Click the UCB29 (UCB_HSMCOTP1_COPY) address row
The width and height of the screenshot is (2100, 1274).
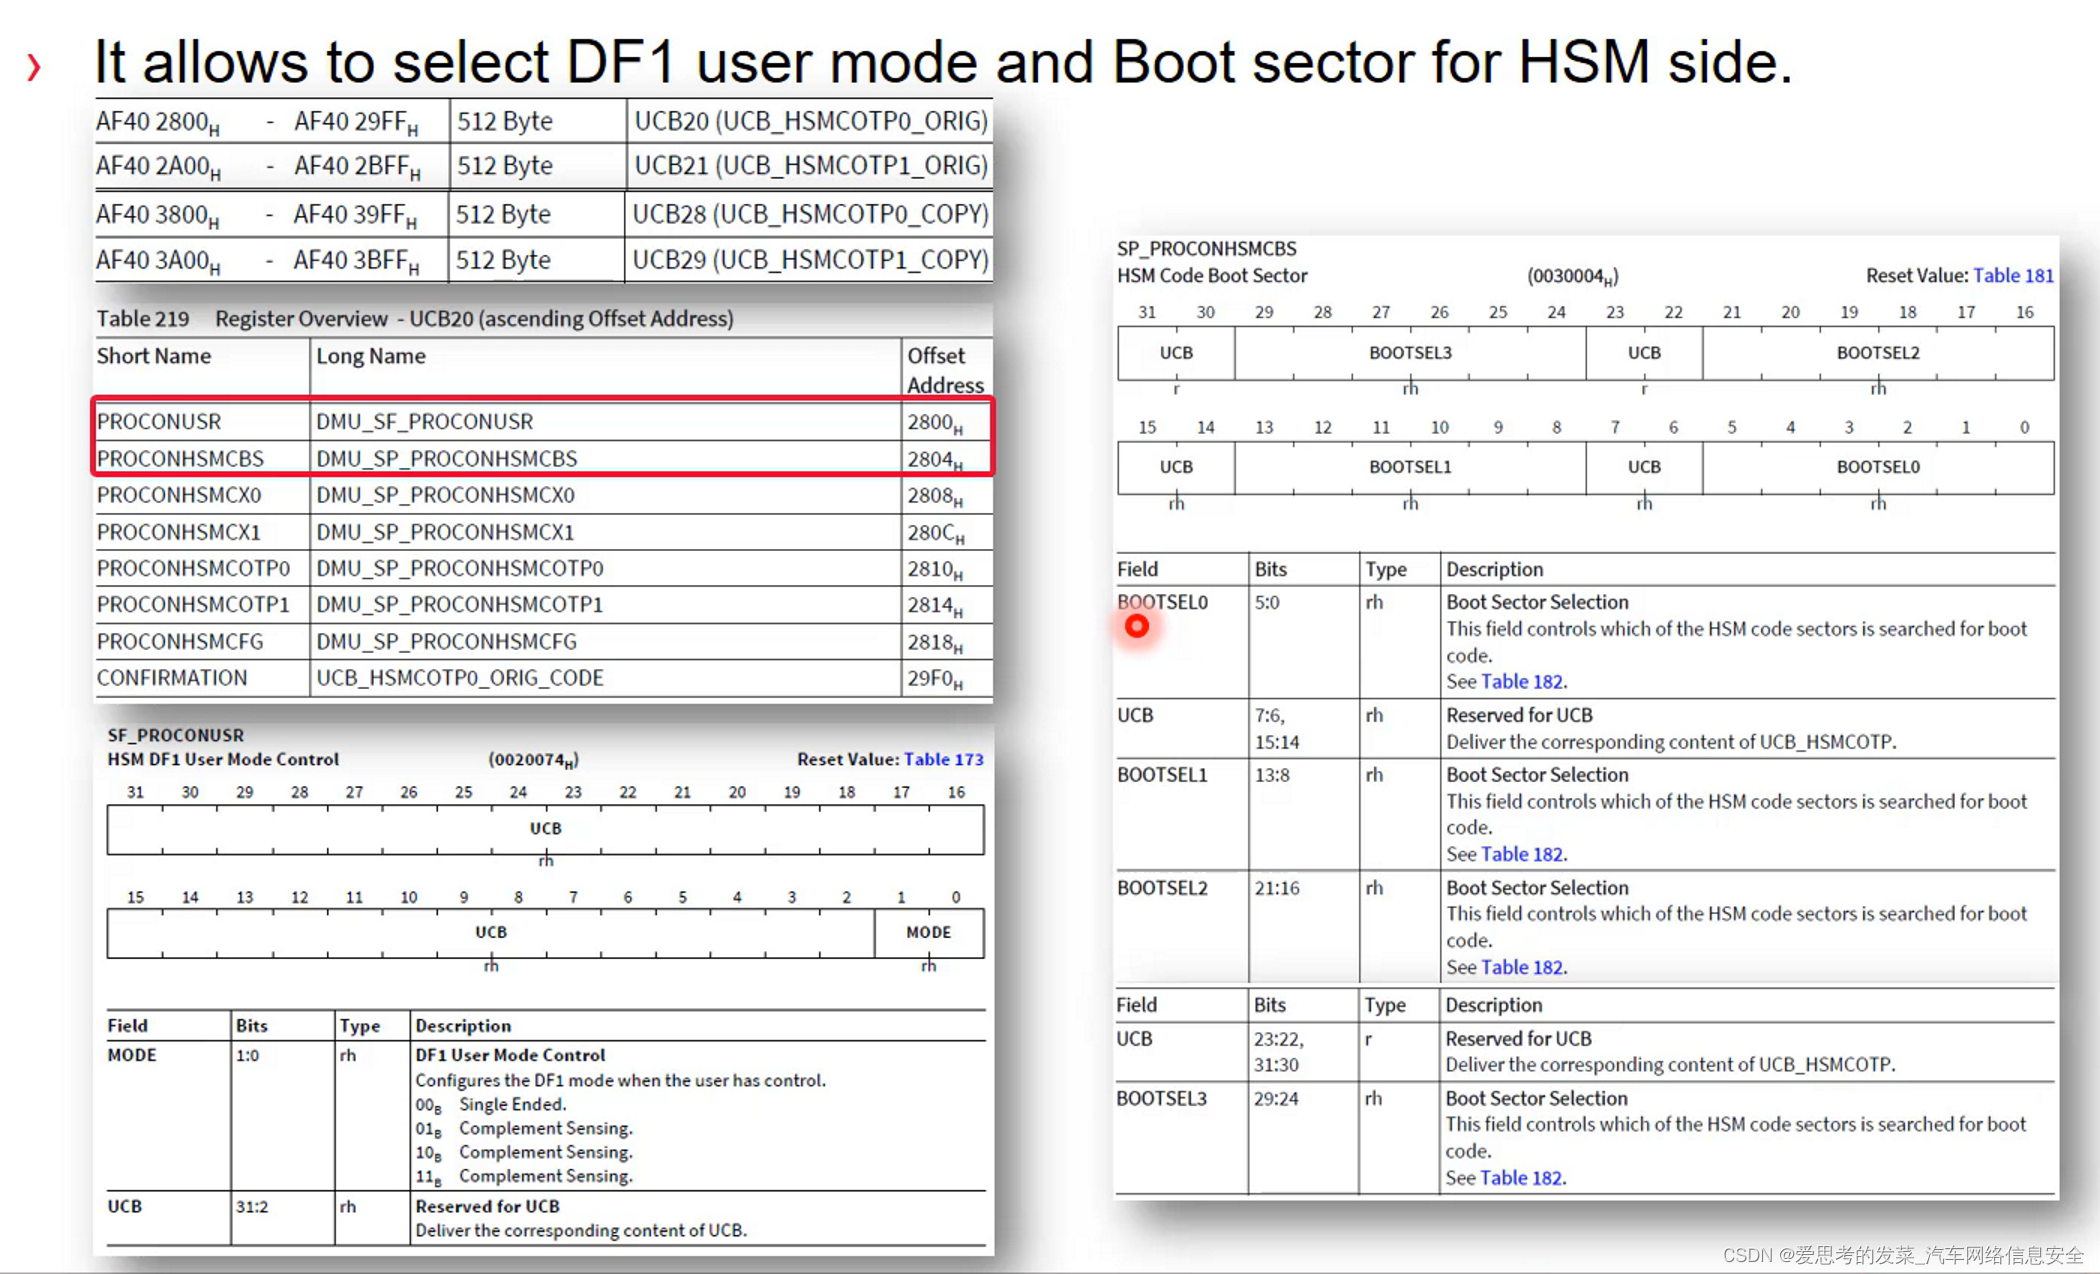pos(810,260)
